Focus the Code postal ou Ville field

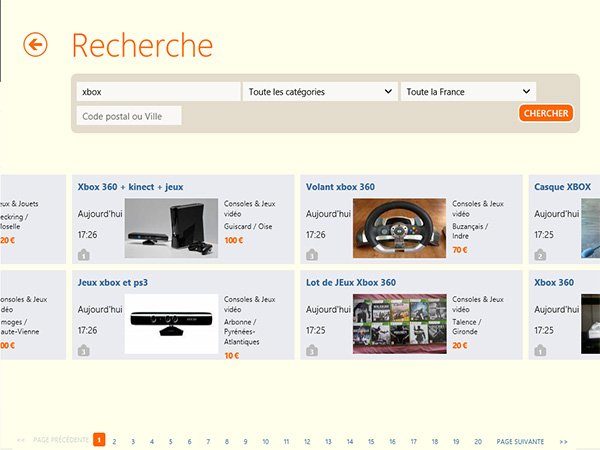coord(129,116)
